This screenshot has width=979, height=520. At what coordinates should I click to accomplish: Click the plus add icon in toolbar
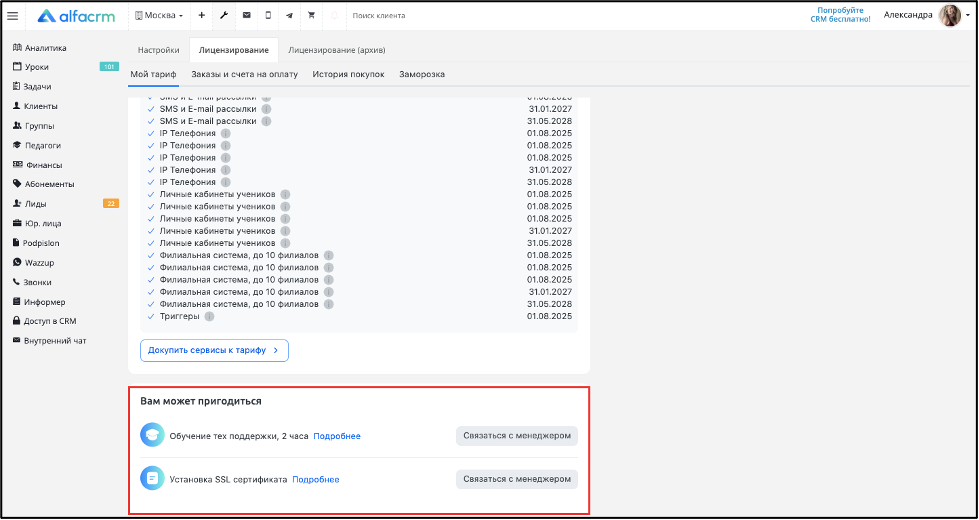pyautogui.click(x=201, y=15)
